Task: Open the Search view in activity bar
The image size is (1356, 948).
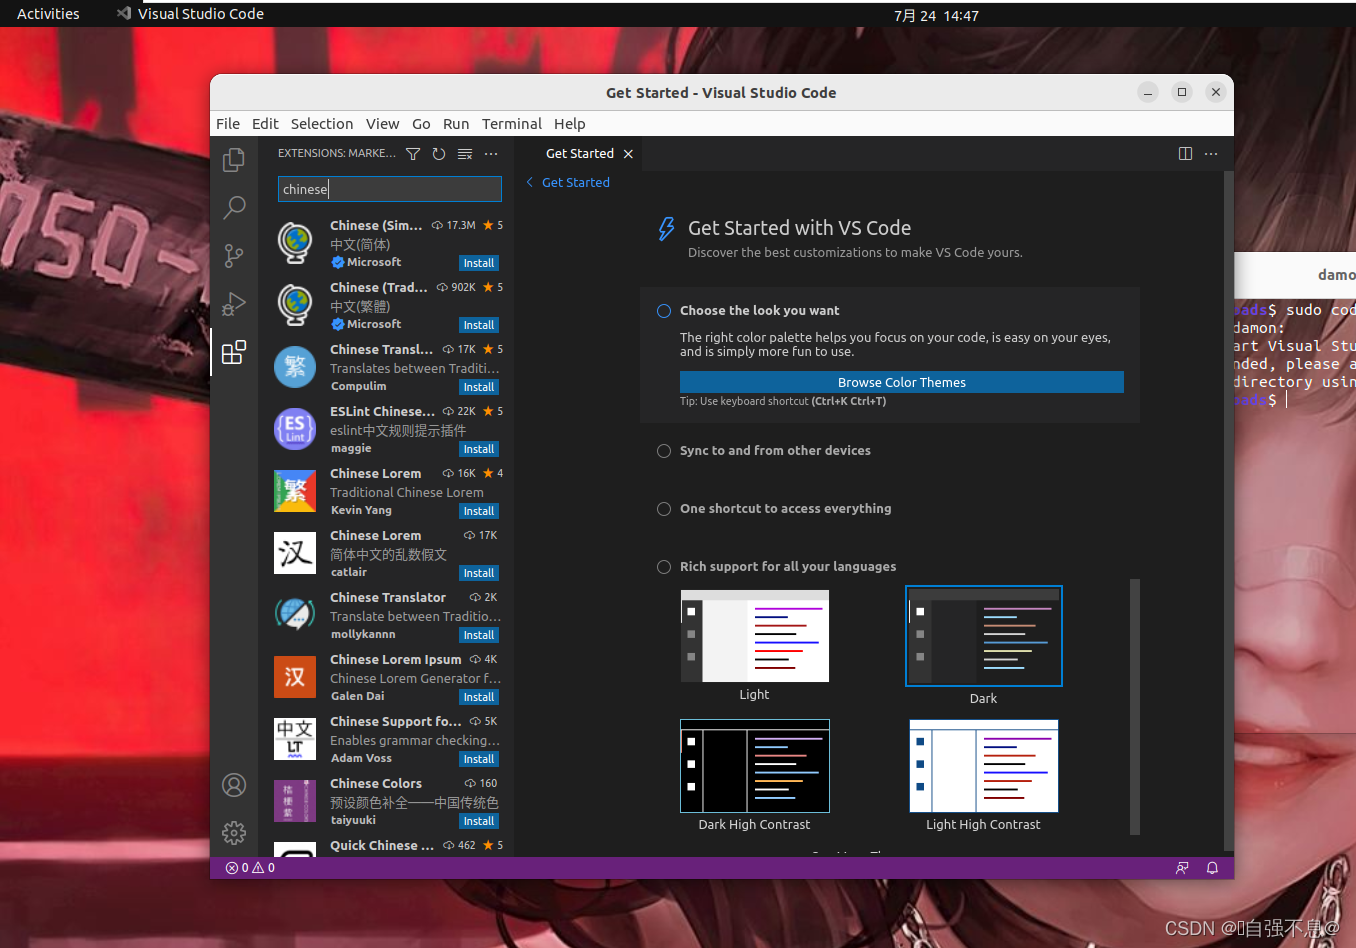Action: tap(234, 208)
